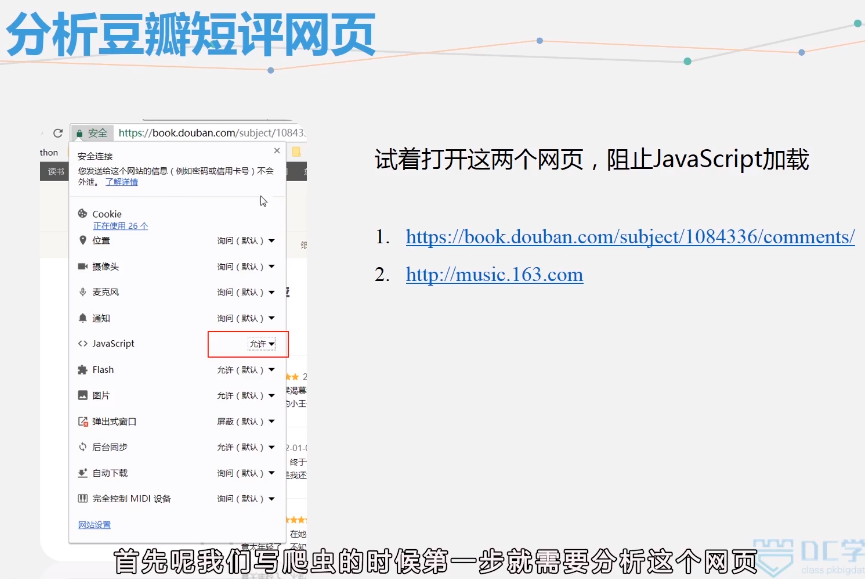This screenshot has height=579, width=865.
Task: Open the 弹出式窗口 permission dropdown
Action: coord(245,421)
